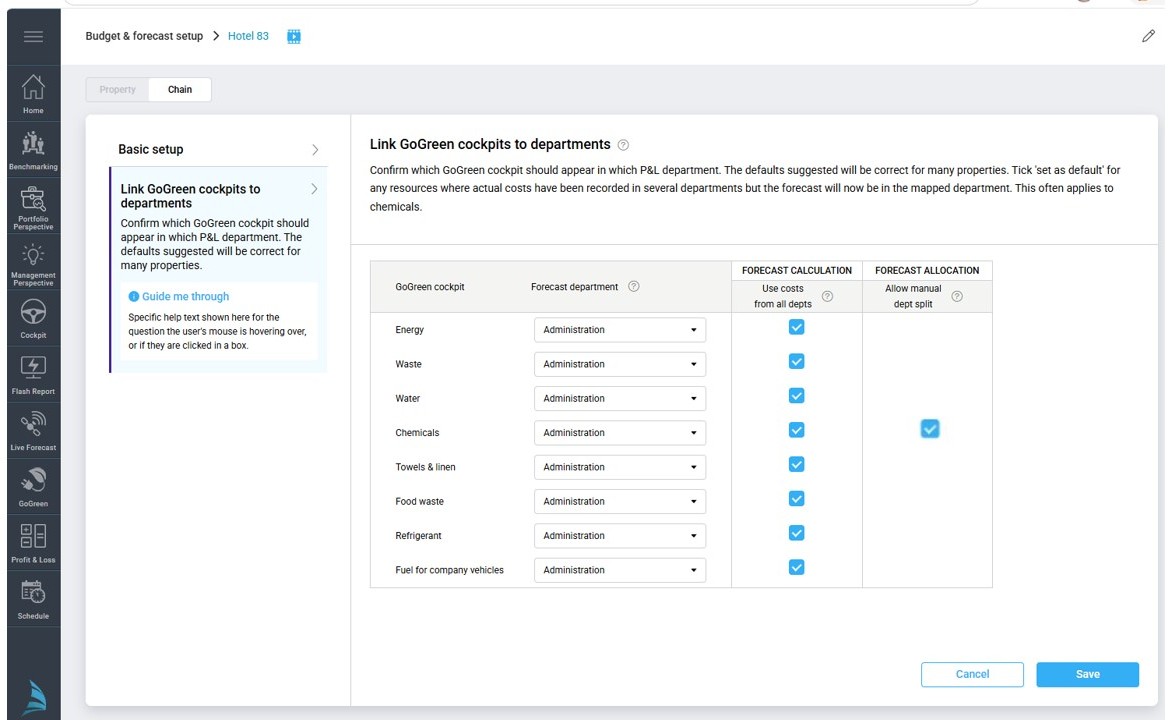Click Hotel 83 breadcrumb link
Screen dimensions: 1172x720
coord(248,36)
